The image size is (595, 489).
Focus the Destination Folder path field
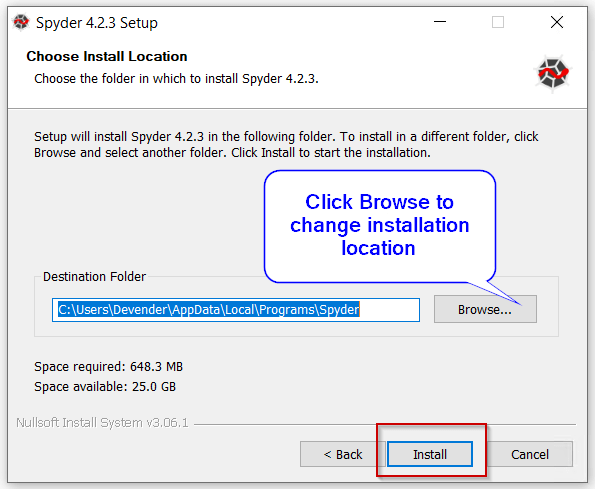click(236, 310)
